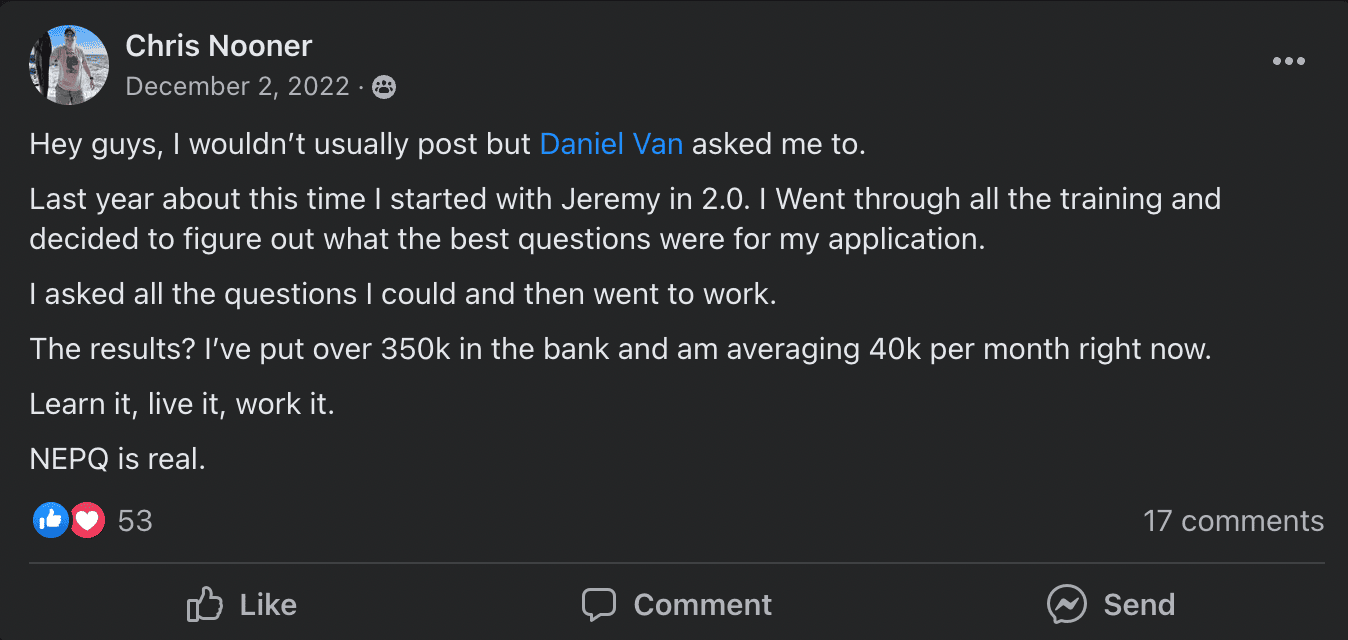
Task: Expand the 17 comments link
Action: (x=1233, y=521)
